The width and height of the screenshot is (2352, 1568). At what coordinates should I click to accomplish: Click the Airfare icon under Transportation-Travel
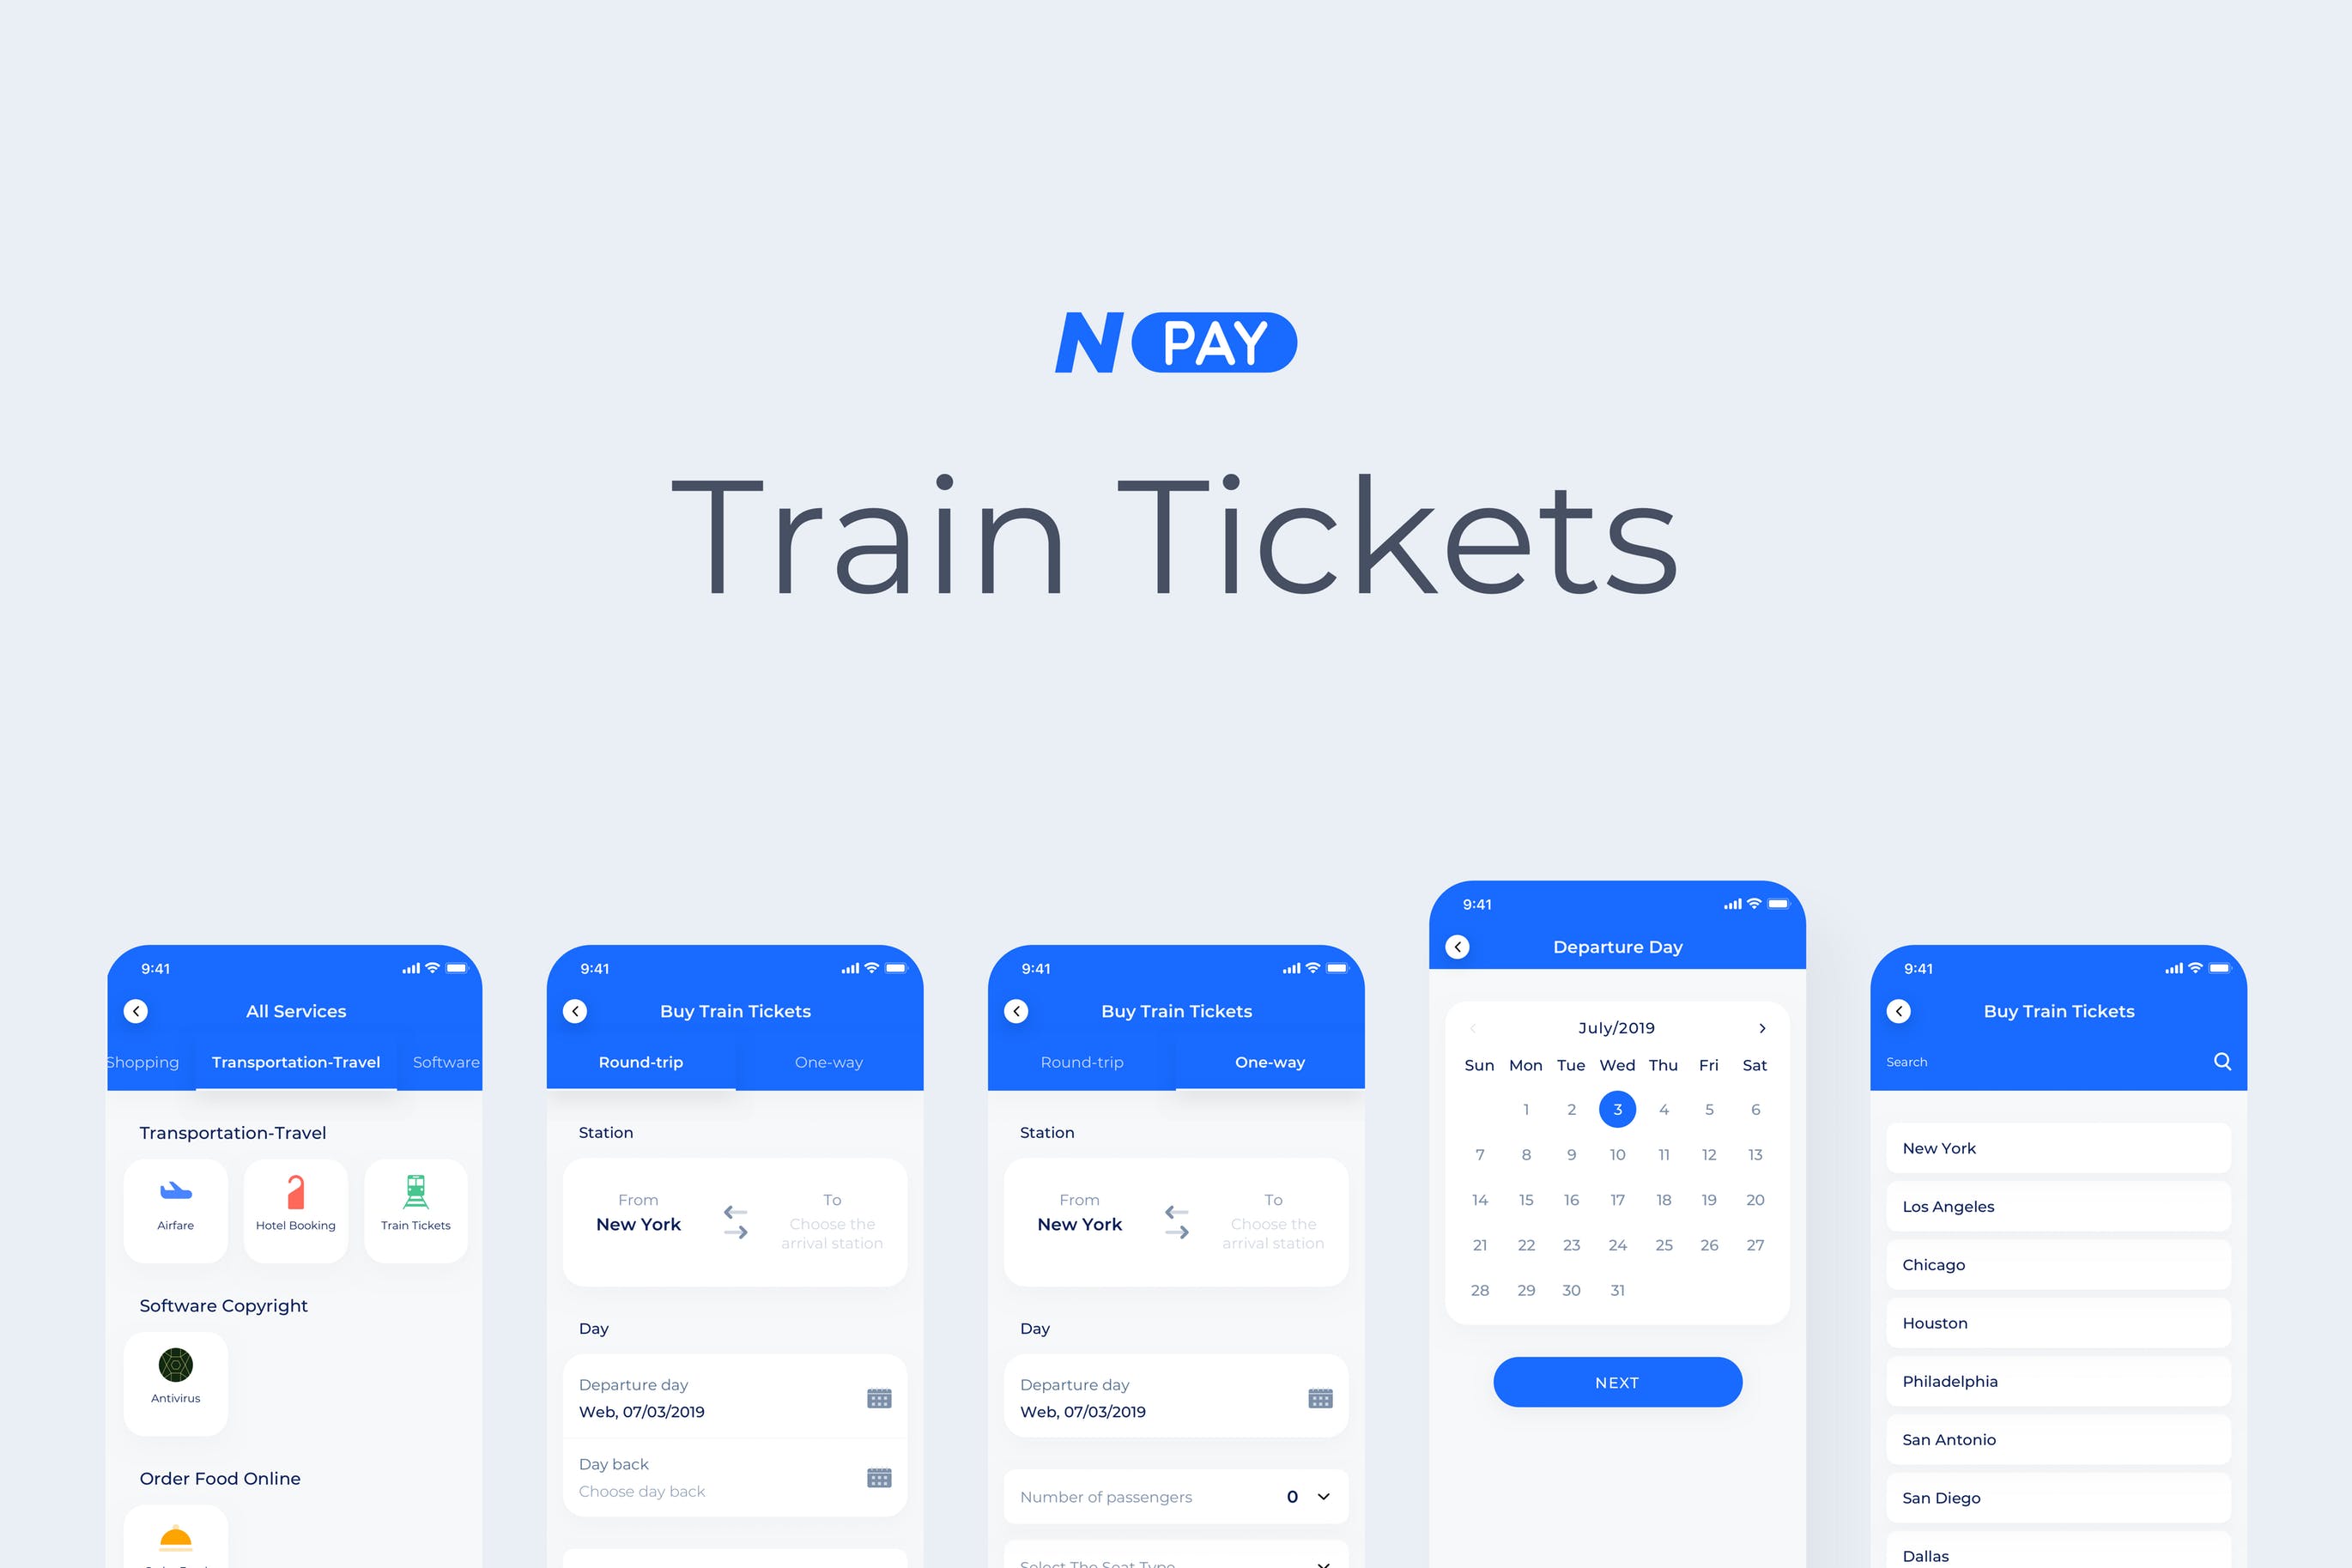coord(175,1190)
